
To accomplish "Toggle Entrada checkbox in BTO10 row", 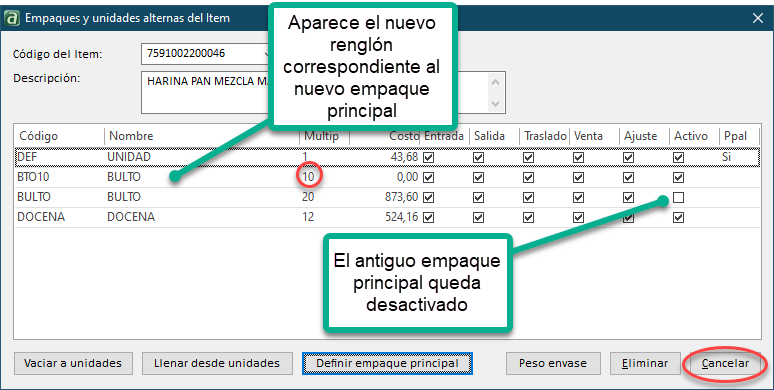I will [428, 177].
